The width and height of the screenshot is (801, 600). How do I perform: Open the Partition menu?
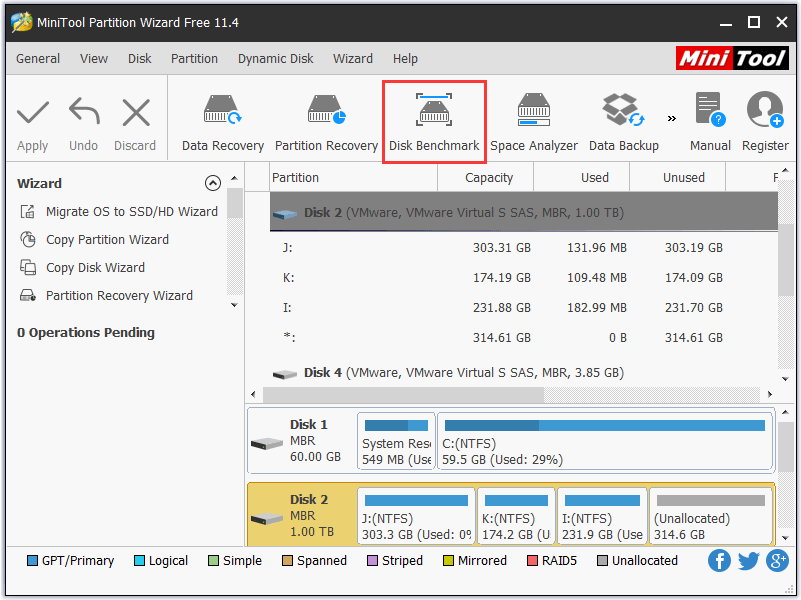[194, 59]
